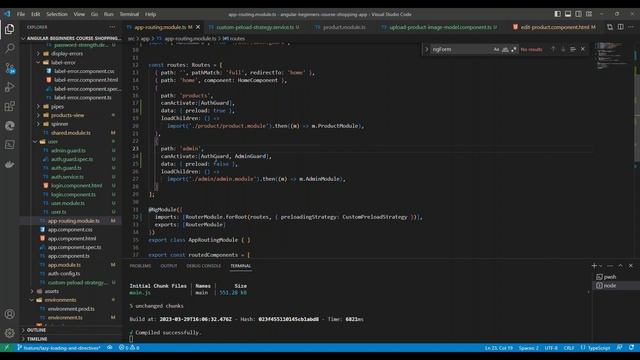The width and height of the screenshot is (640, 360).
Task: Open the Manage gear settings icon
Action: pos(9,333)
